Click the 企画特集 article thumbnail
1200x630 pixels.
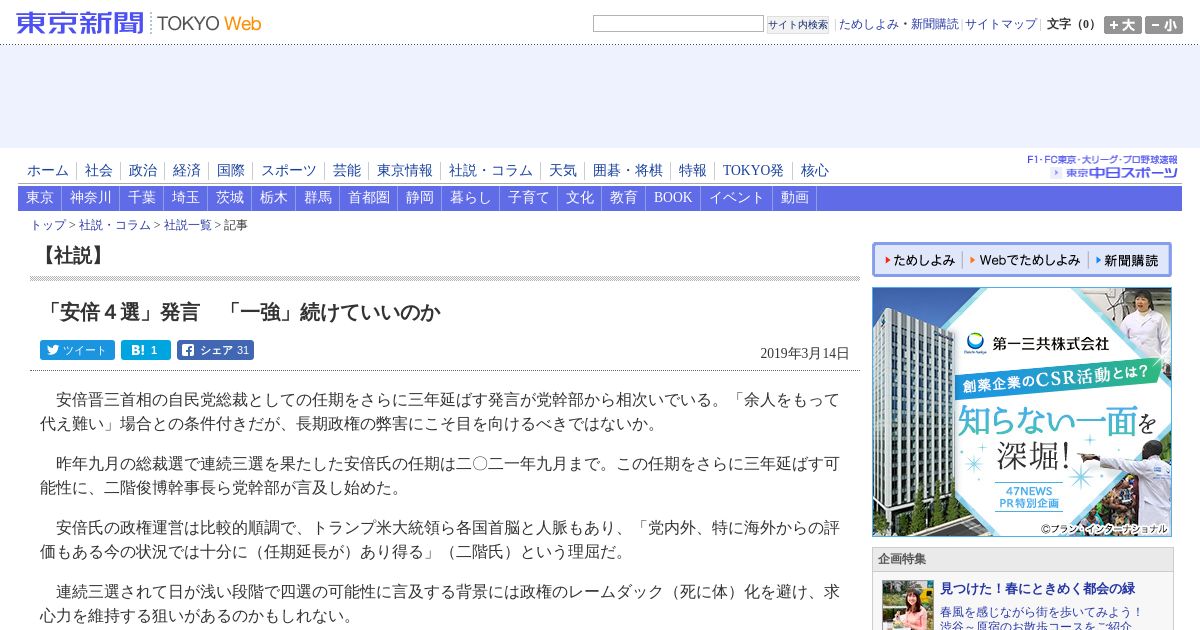(907, 605)
